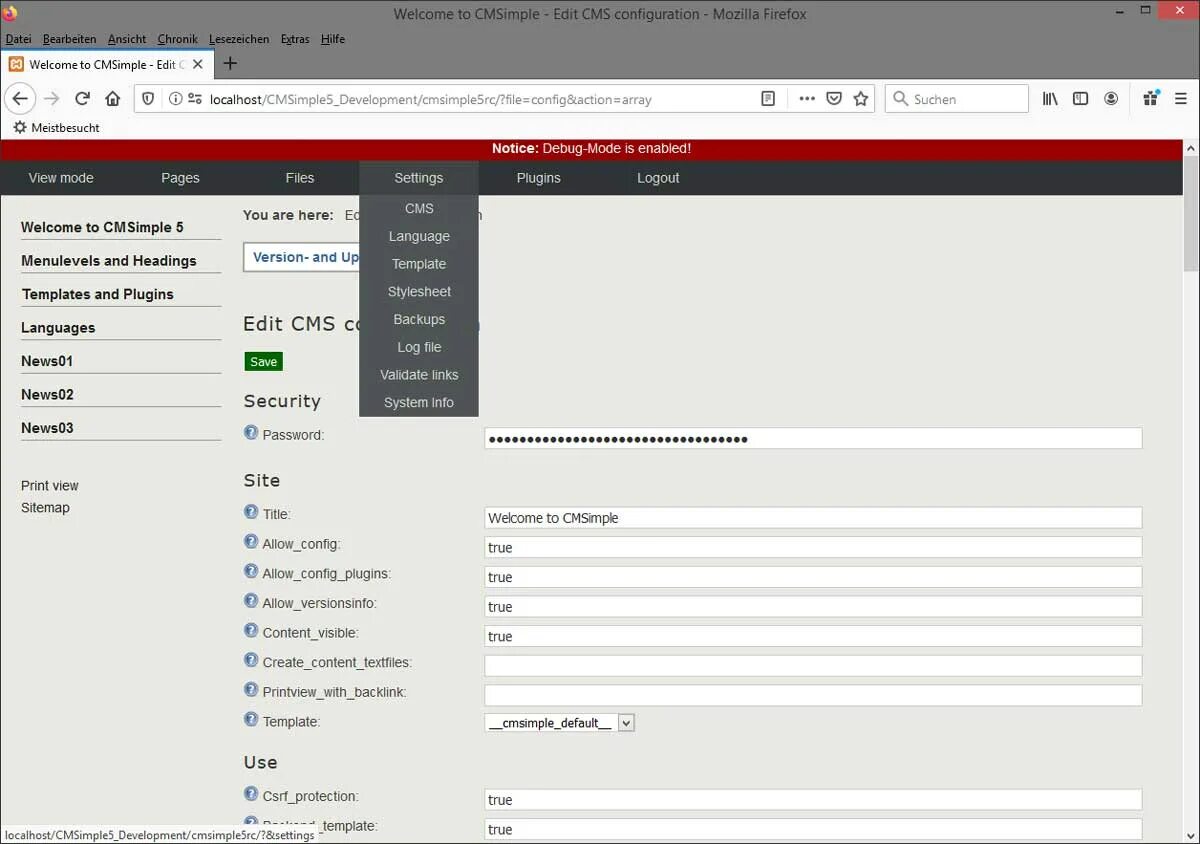This screenshot has height=844, width=1200.
Task: Open the Extras menu
Action: [295, 39]
